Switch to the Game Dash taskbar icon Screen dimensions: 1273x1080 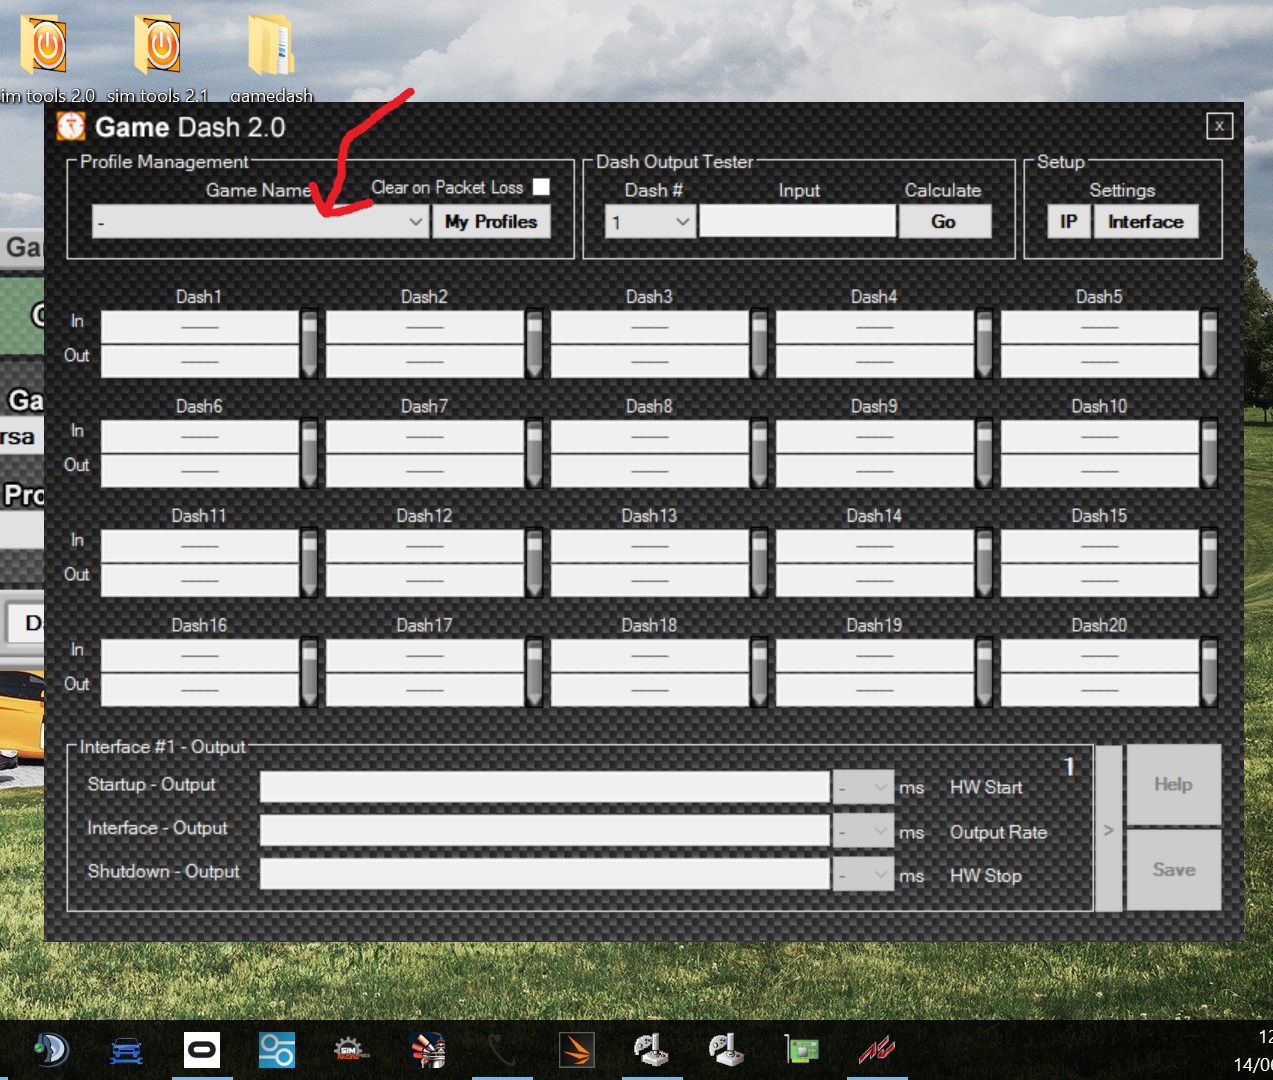[x=428, y=1050]
